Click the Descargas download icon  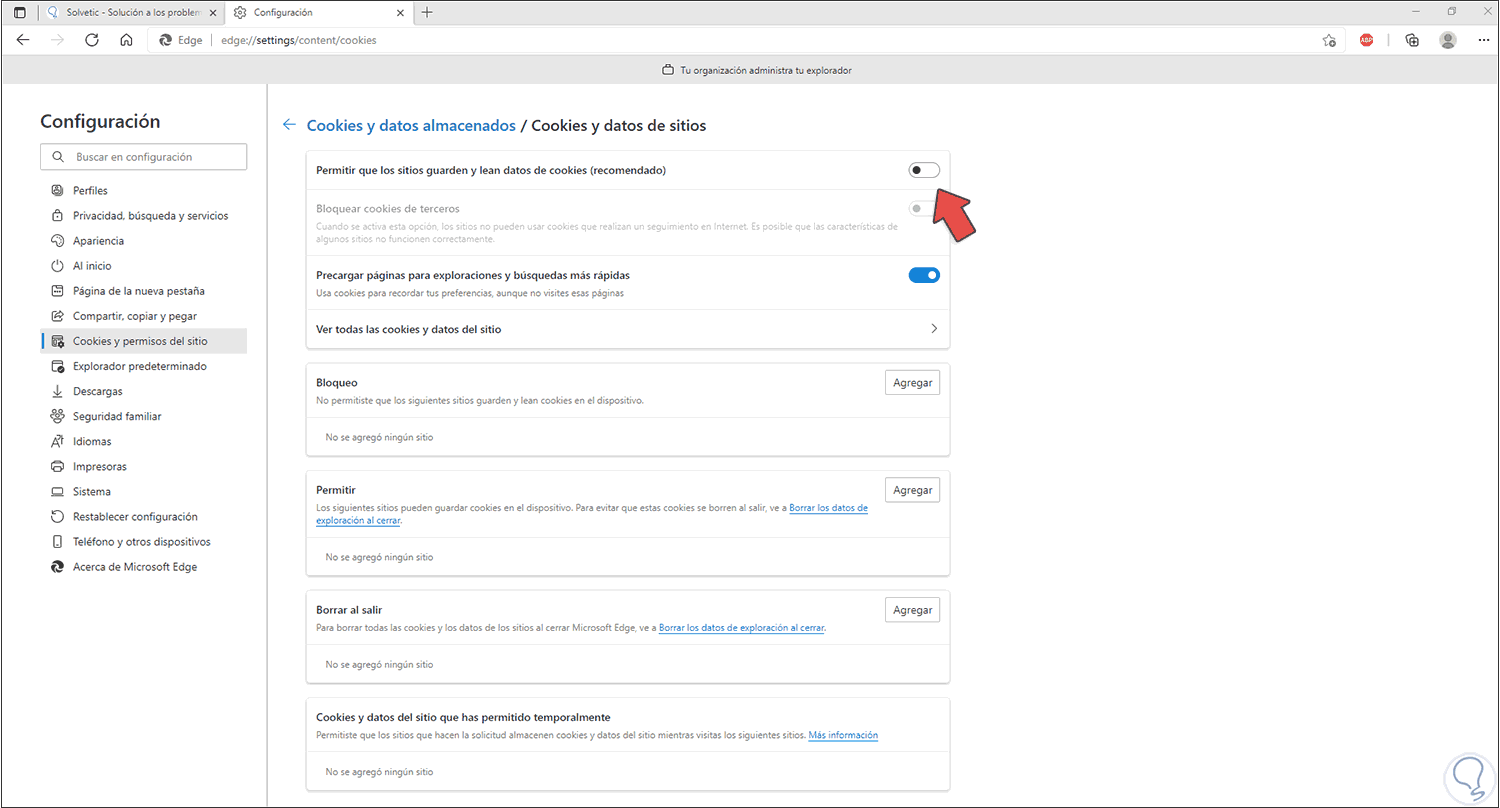(57, 391)
